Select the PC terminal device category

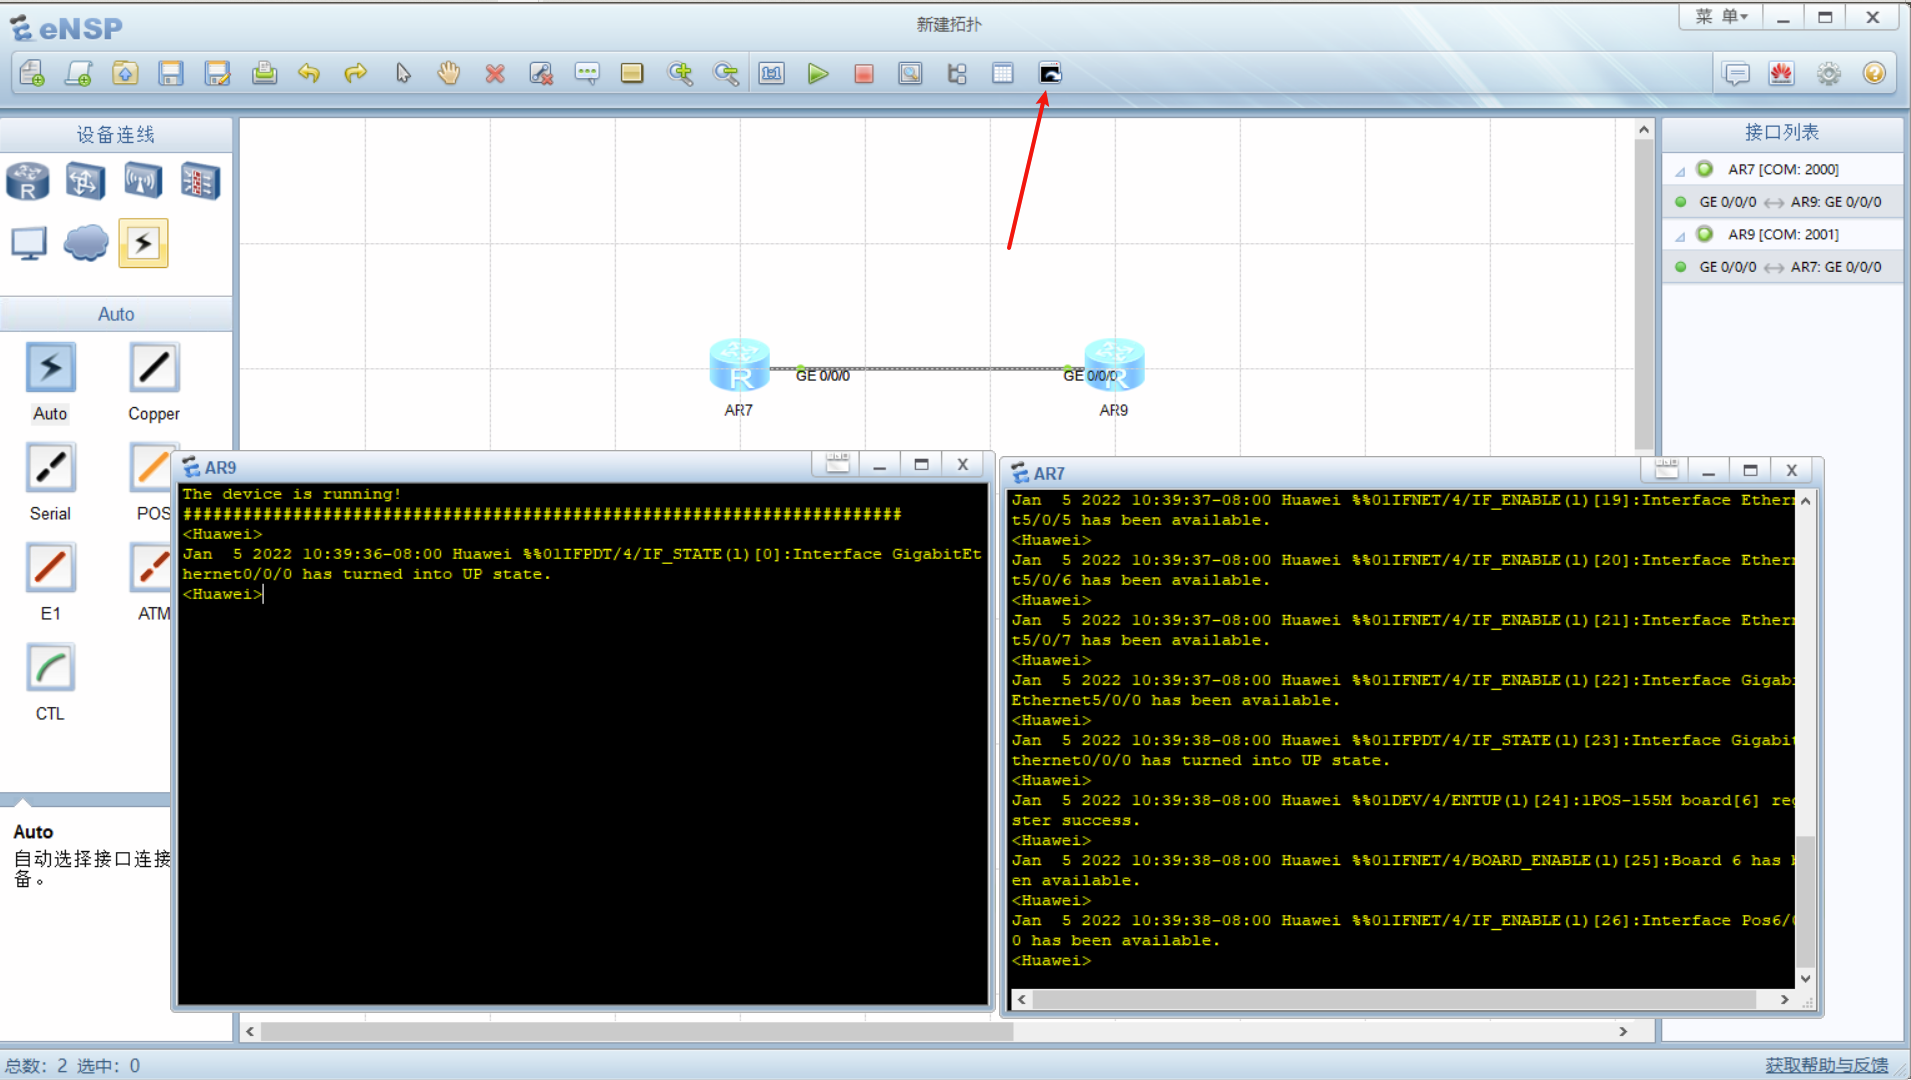[x=28, y=243]
